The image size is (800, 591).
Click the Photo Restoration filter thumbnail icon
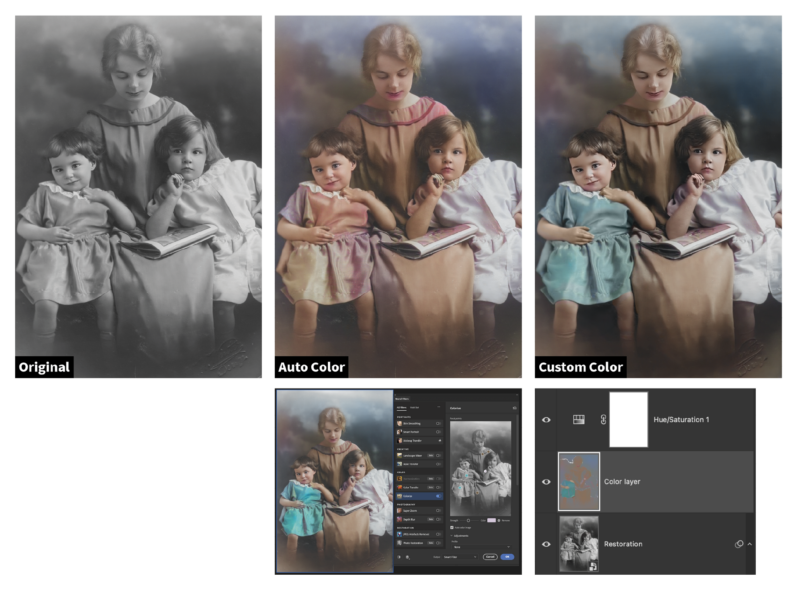pyautogui.click(x=399, y=543)
